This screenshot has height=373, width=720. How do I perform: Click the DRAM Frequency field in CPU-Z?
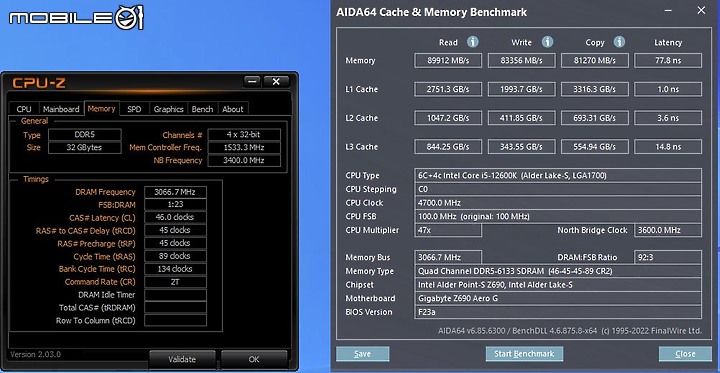click(175, 192)
